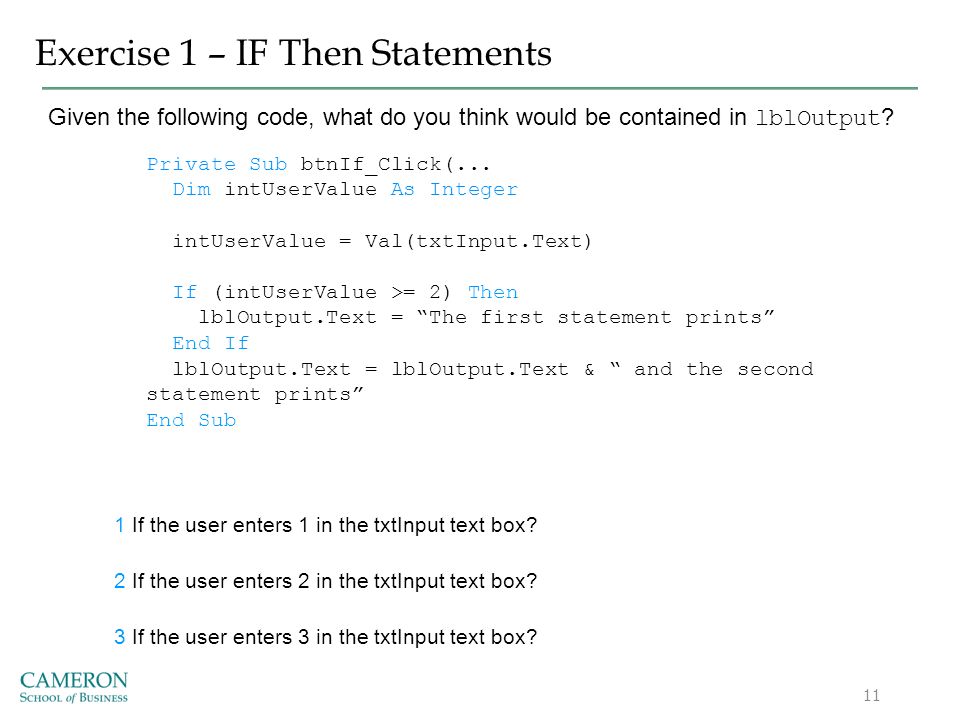
Task: Click the lblOutput word in the question
Action: (x=817, y=118)
